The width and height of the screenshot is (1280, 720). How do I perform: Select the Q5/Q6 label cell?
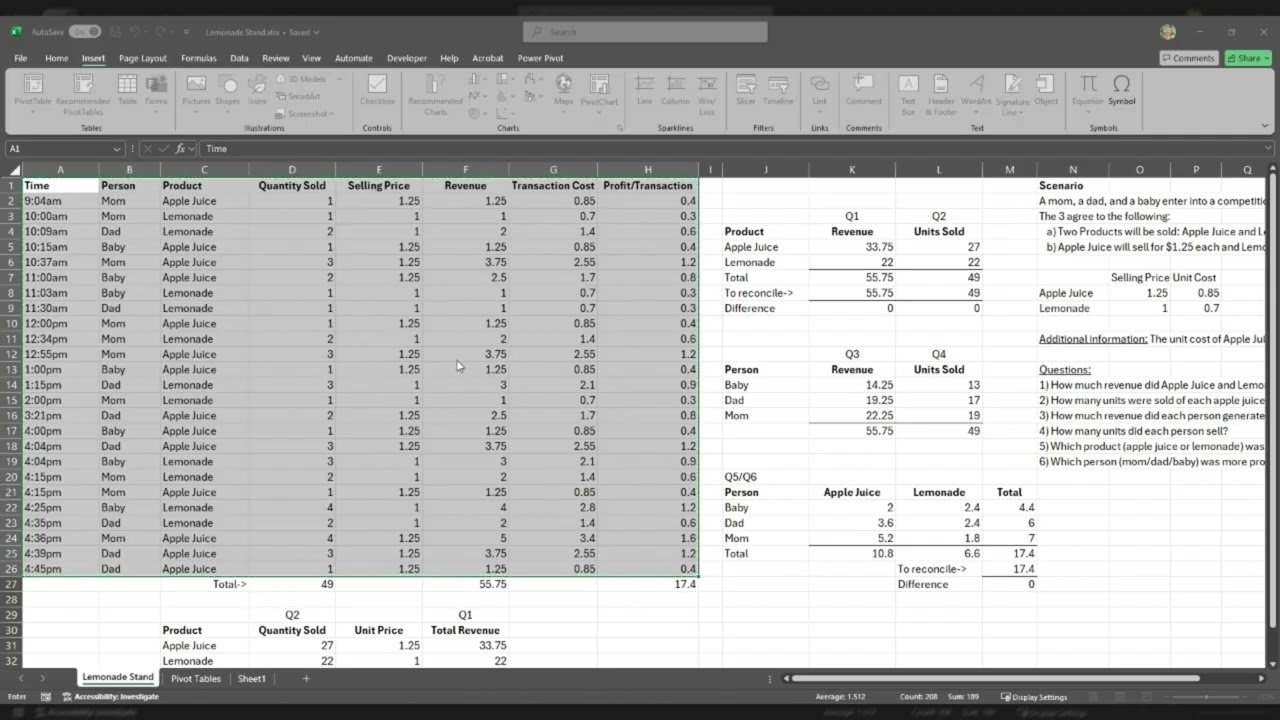(x=765, y=477)
